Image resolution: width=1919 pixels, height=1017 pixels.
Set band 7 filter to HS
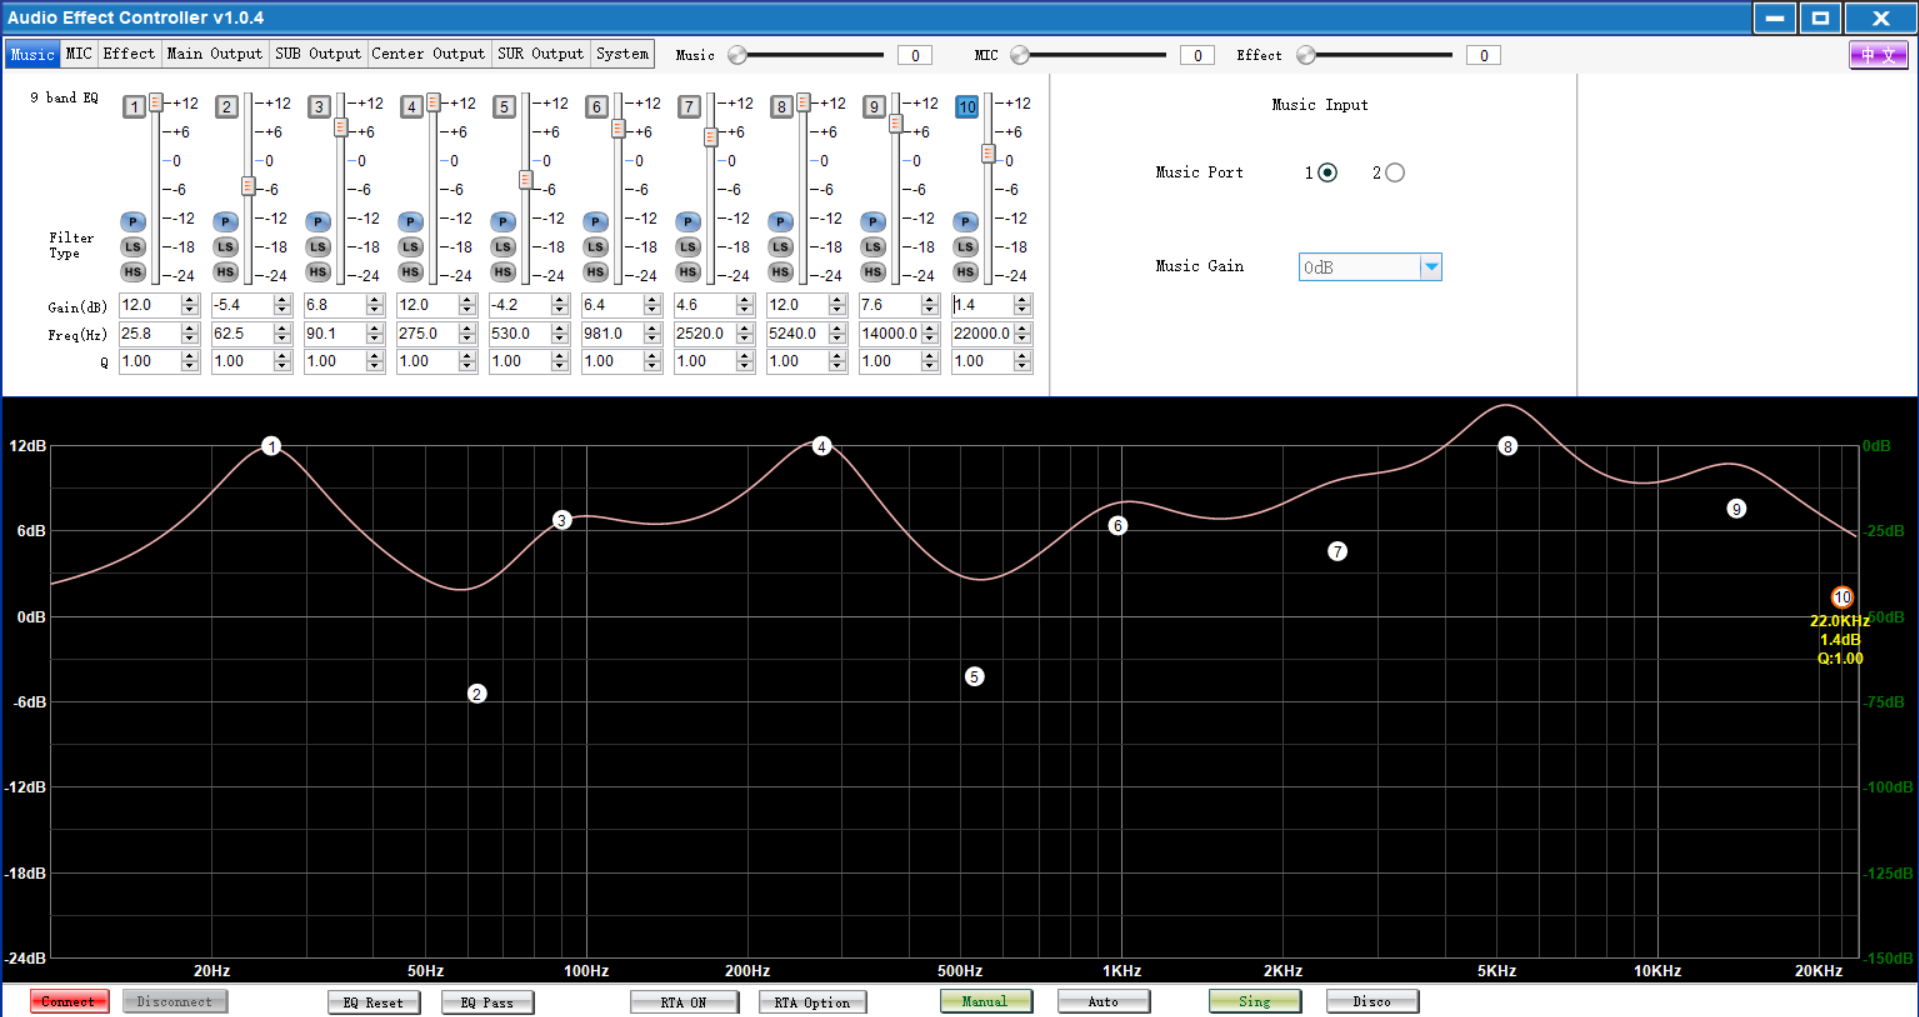click(x=688, y=272)
